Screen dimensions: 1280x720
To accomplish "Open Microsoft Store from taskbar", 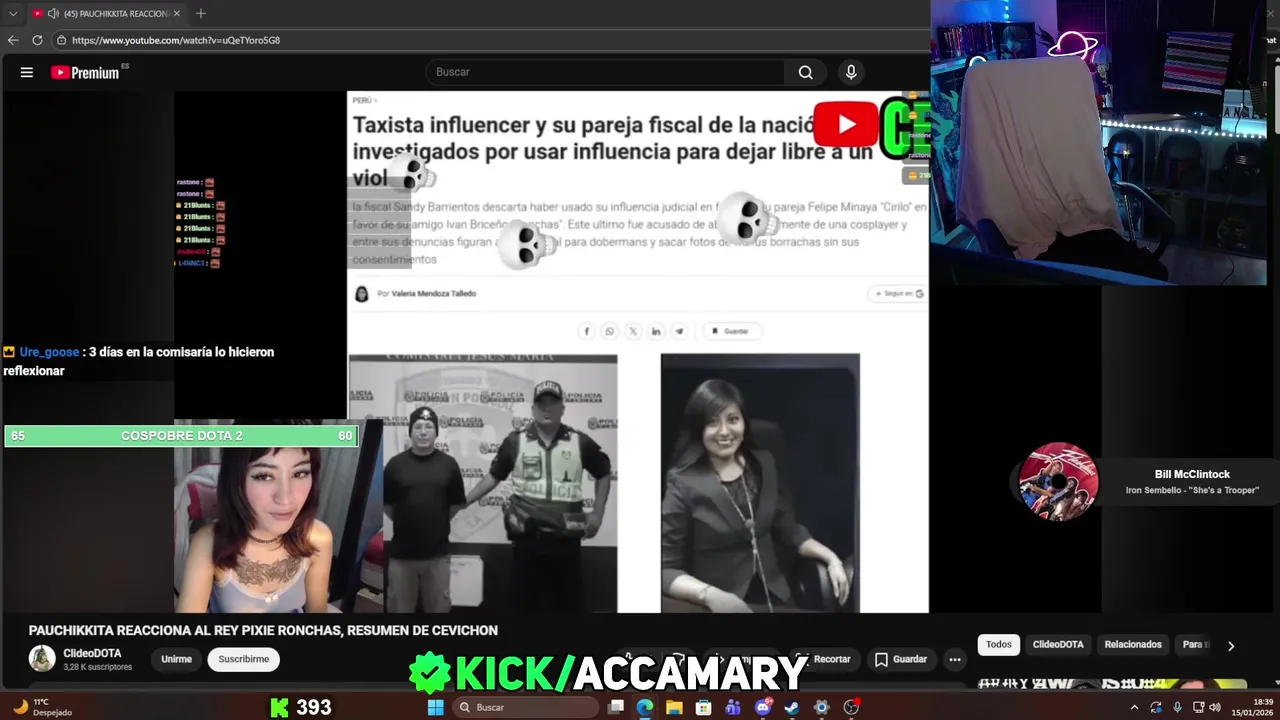I will 704,707.
